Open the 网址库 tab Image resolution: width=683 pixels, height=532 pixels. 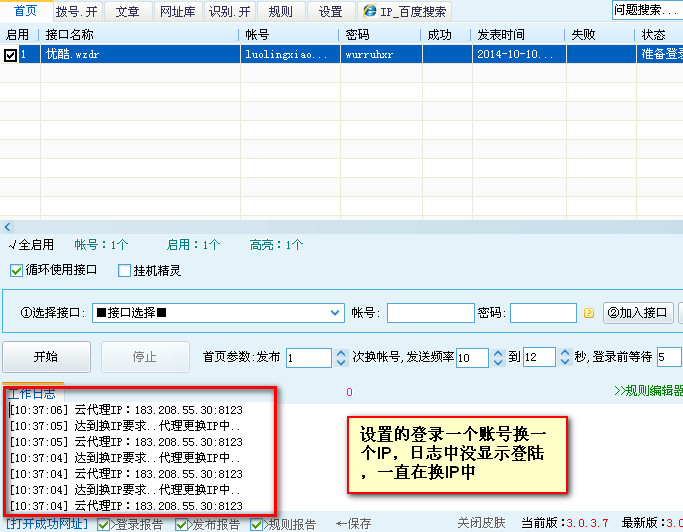pyautogui.click(x=177, y=12)
